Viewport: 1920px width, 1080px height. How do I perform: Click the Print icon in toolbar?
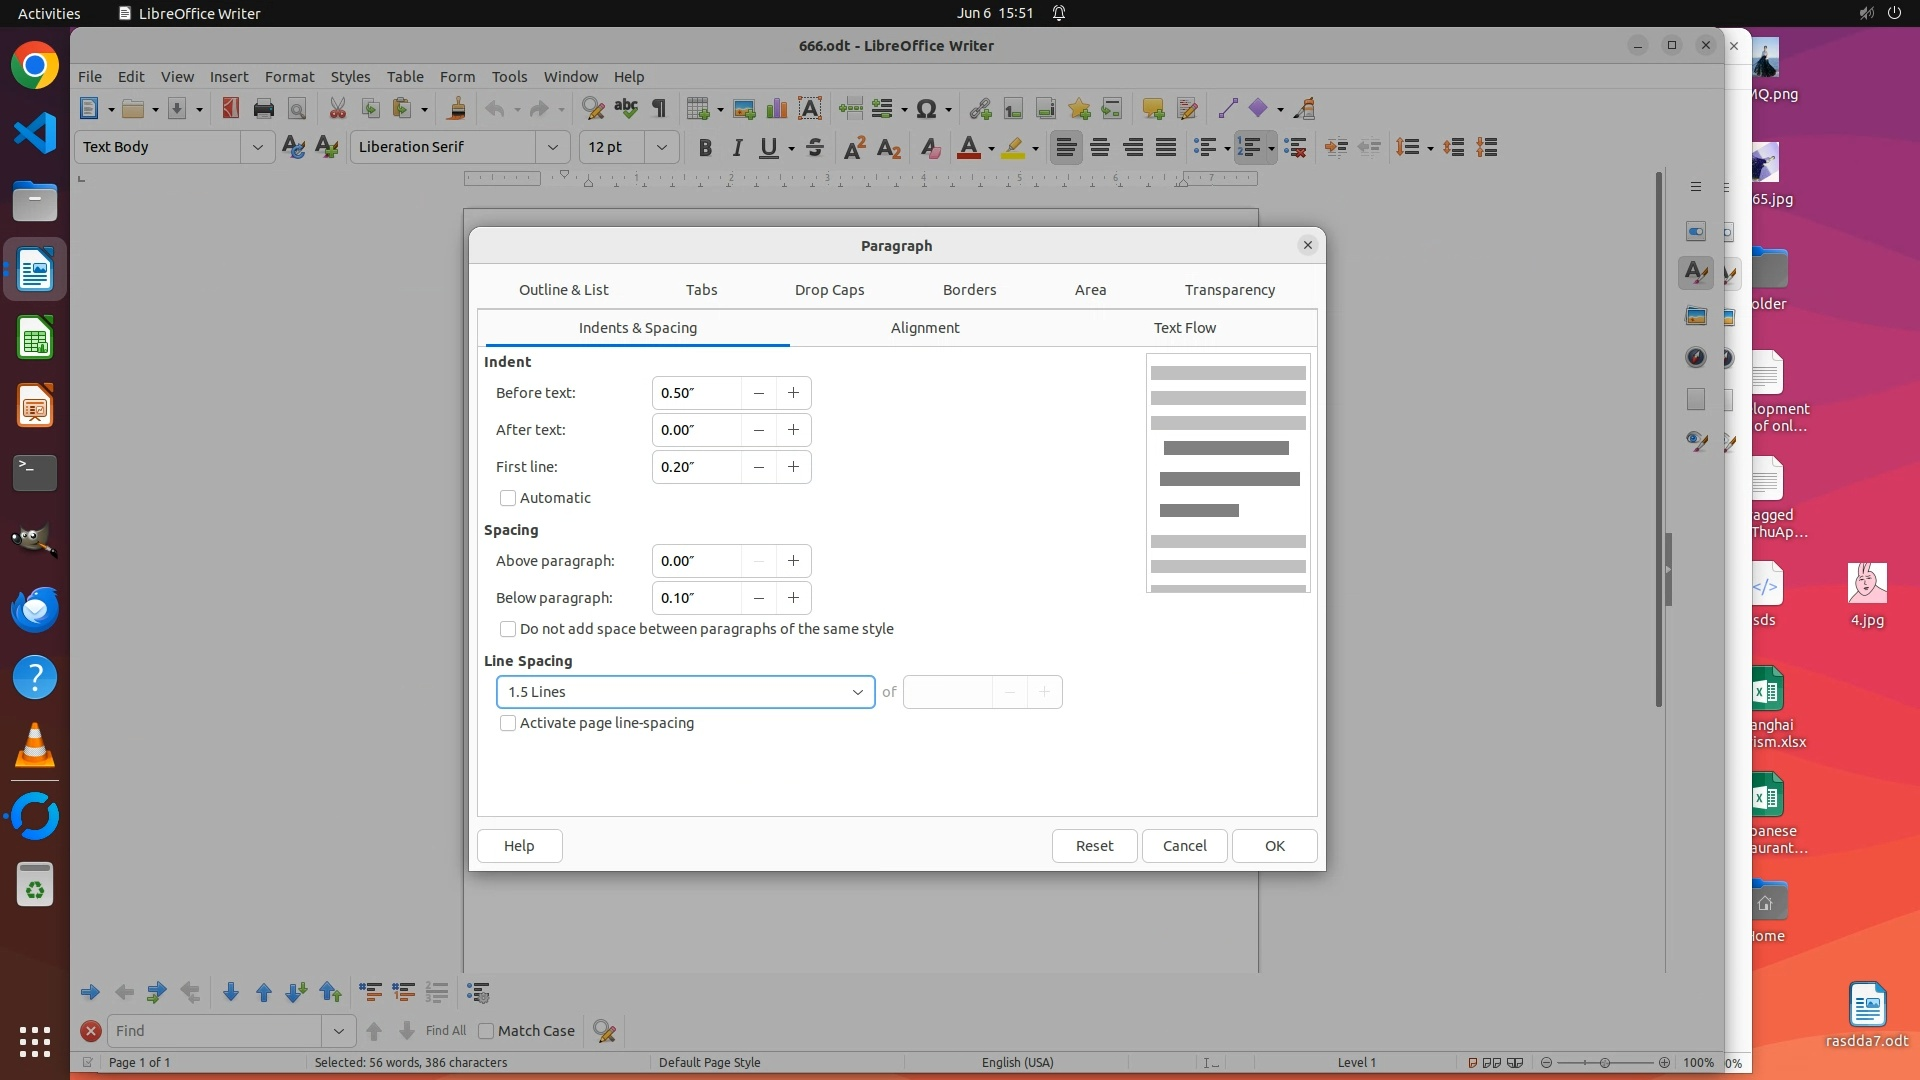264,109
